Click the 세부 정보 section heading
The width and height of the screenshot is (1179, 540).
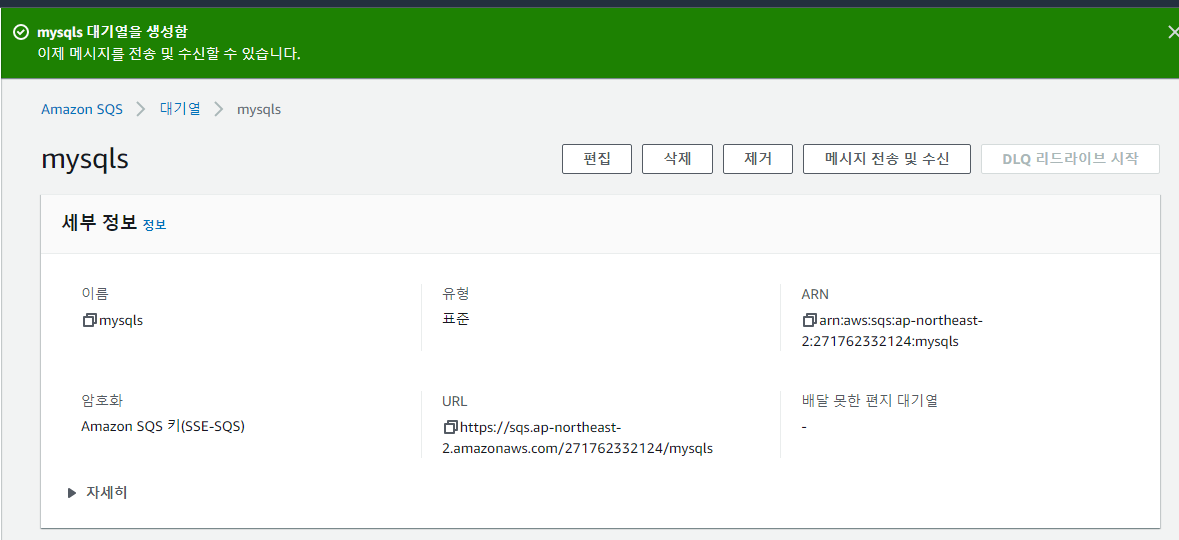(99, 223)
